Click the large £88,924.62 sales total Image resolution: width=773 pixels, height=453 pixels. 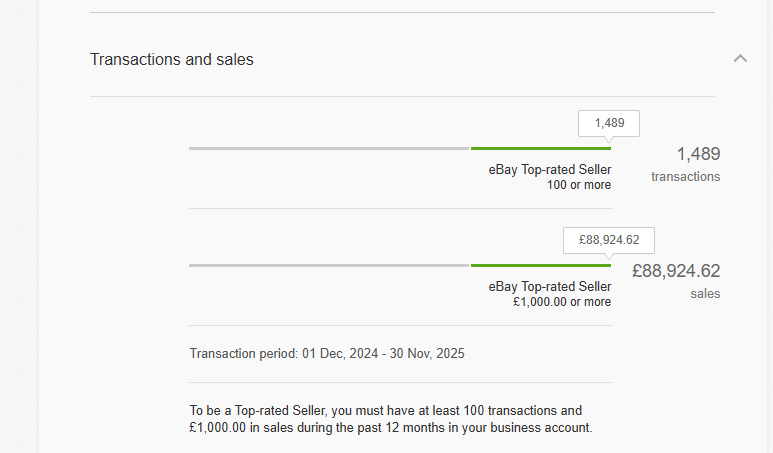(676, 271)
